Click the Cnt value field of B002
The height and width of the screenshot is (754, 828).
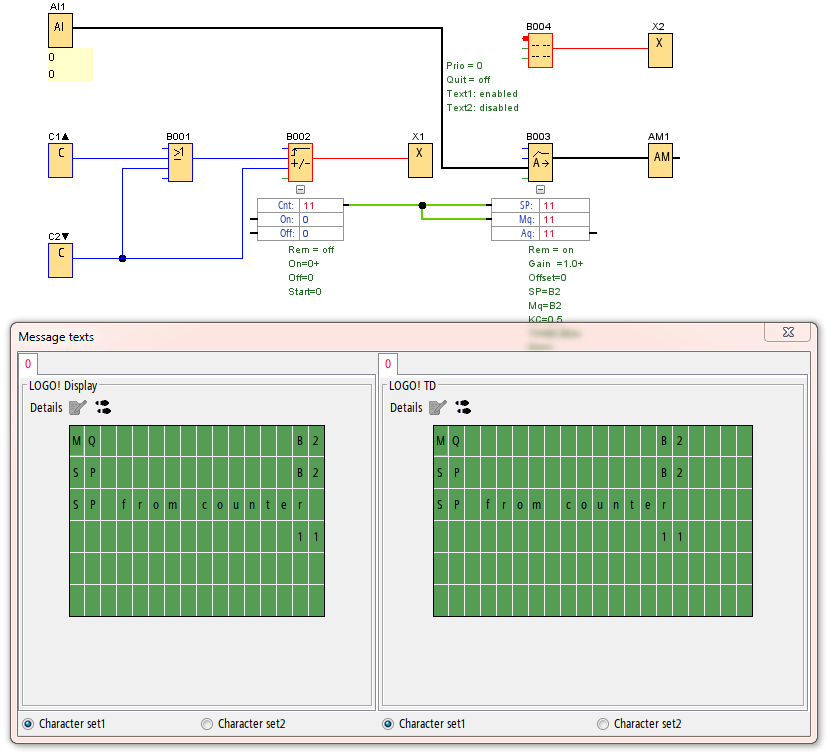(320, 206)
